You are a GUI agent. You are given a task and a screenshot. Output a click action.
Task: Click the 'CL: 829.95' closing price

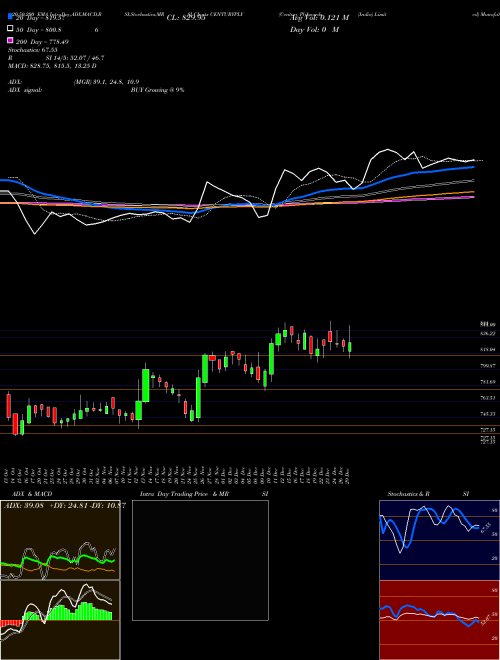[x=186, y=18]
